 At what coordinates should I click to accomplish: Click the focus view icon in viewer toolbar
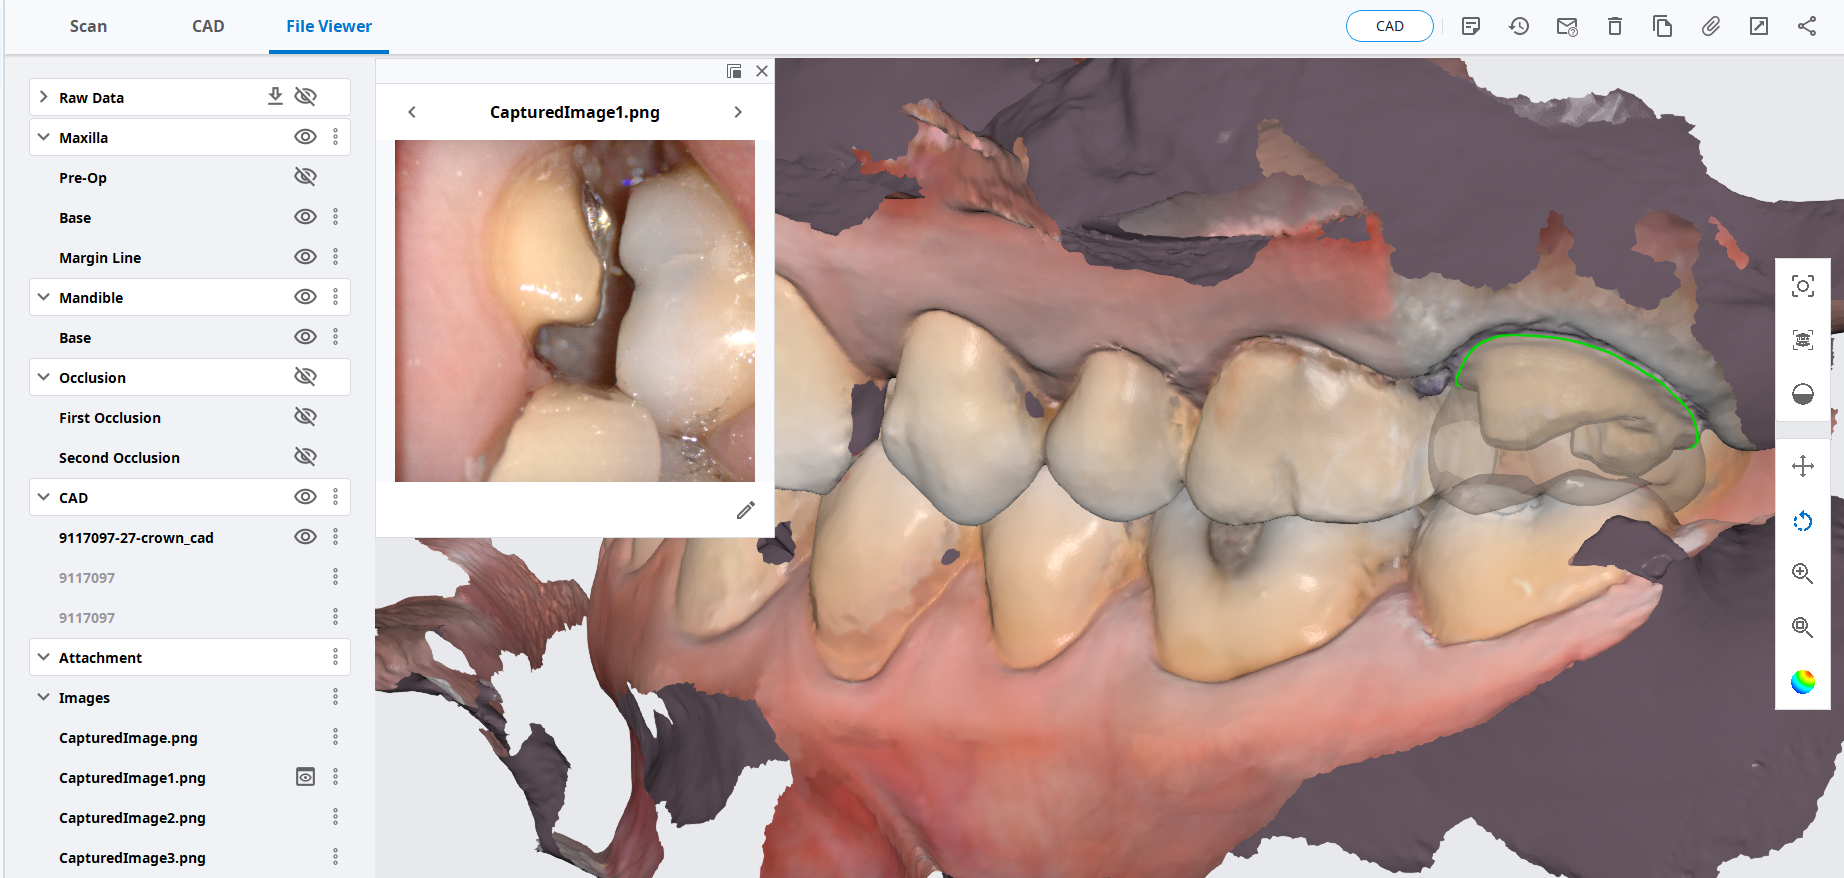pyautogui.click(x=1803, y=286)
